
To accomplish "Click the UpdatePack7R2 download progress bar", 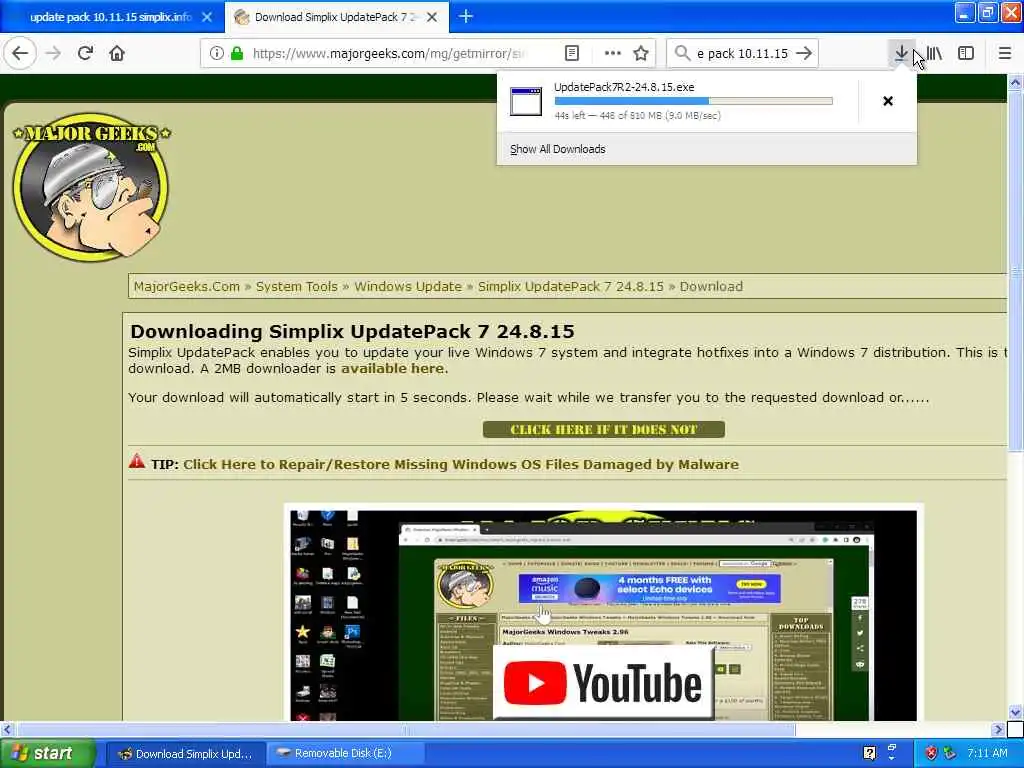I will click(694, 101).
